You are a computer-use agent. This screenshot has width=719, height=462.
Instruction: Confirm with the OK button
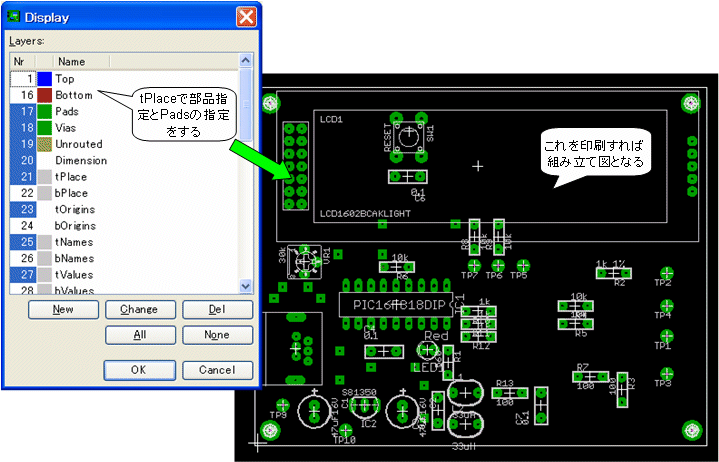point(139,370)
